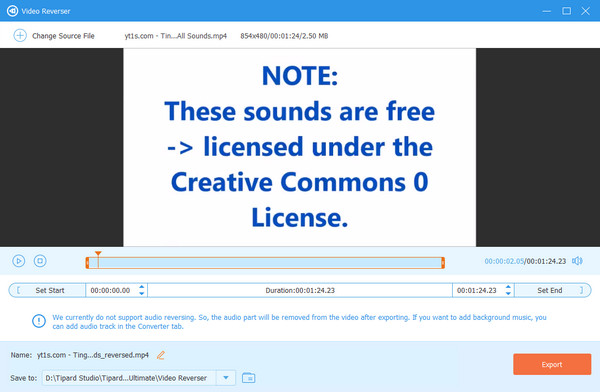Decrease the start time with down arrow
This screenshot has height=392, width=600.
point(142,294)
